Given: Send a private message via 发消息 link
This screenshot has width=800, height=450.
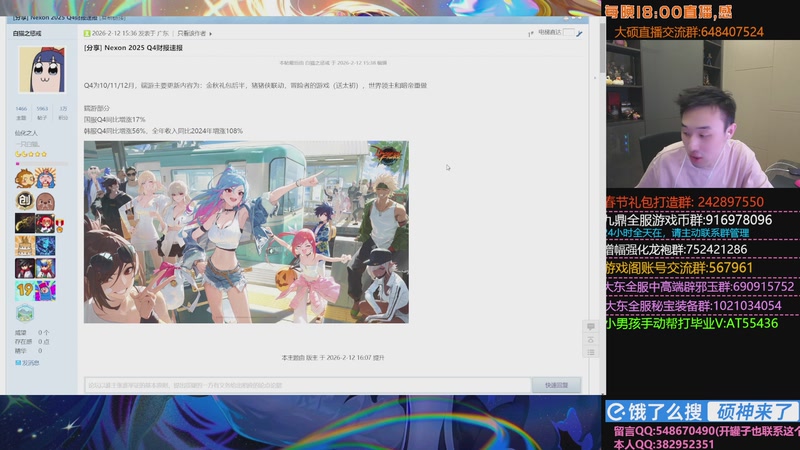Looking at the screenshot, I should tap(28, 363).
